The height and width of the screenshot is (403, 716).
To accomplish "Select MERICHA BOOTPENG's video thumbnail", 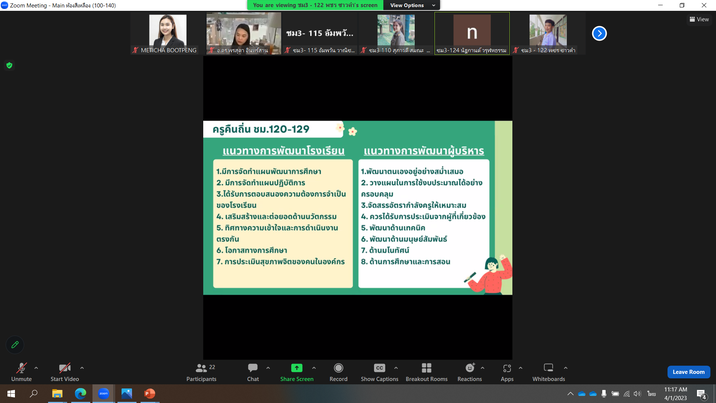I will [x=167, y=33].
